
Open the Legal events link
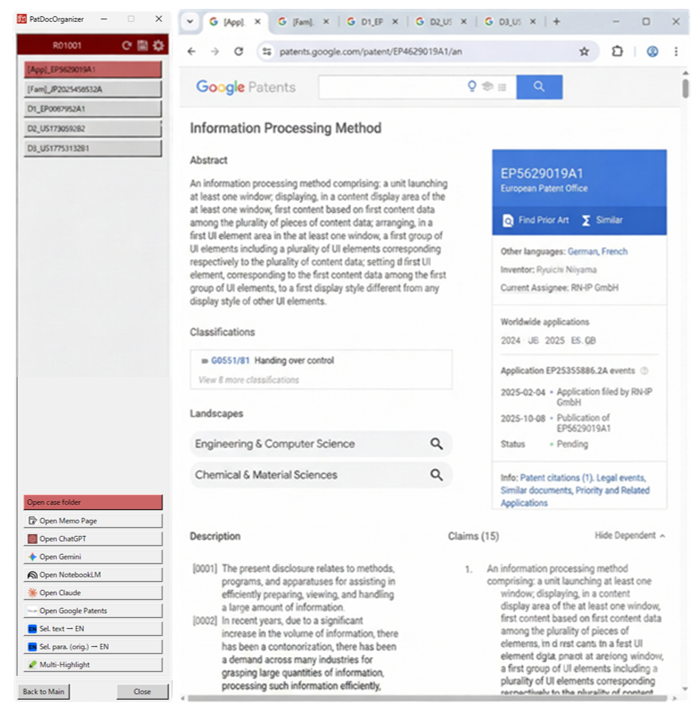tap(621, 478)
